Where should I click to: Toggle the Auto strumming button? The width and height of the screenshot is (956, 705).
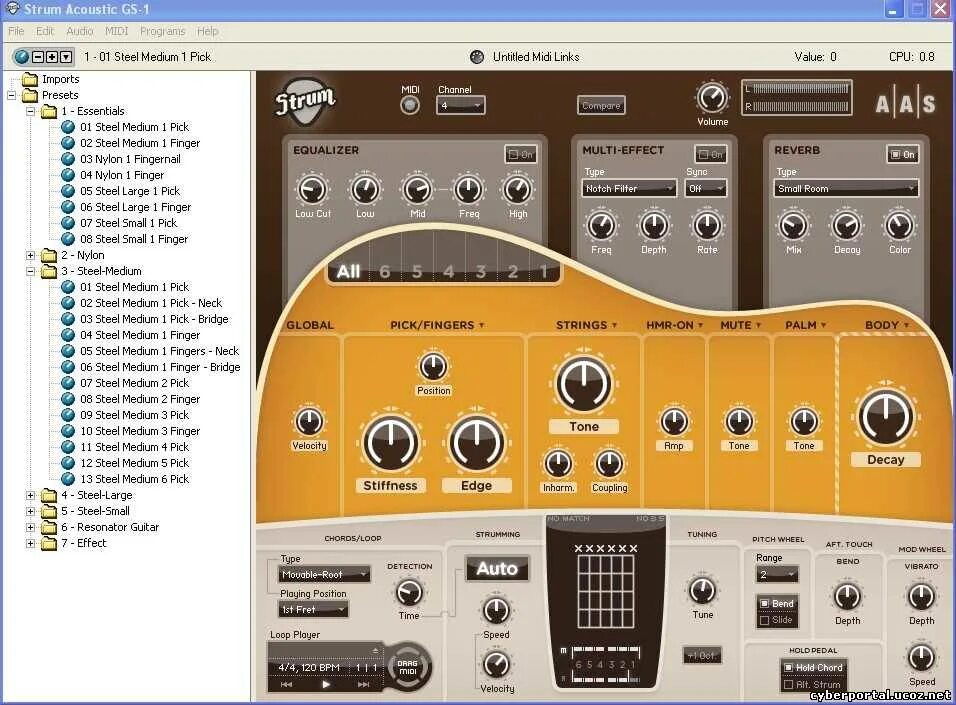tap(497, 569)
